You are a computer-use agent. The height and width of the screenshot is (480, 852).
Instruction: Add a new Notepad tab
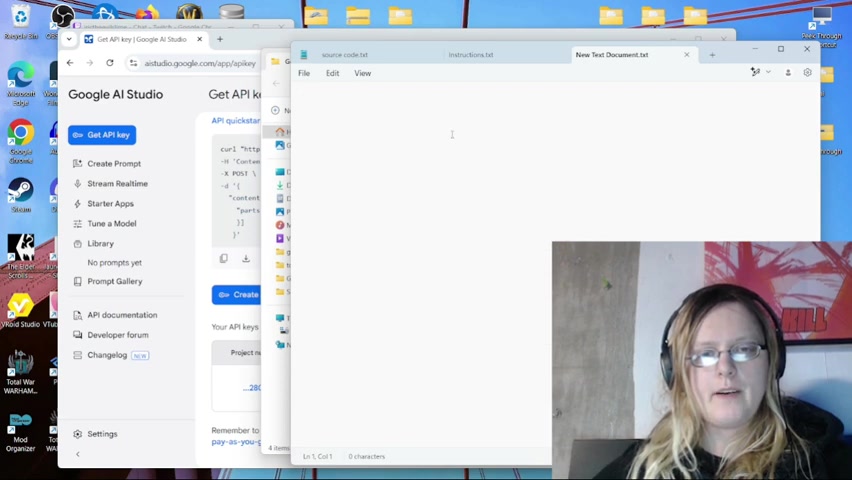click(712, 55)
